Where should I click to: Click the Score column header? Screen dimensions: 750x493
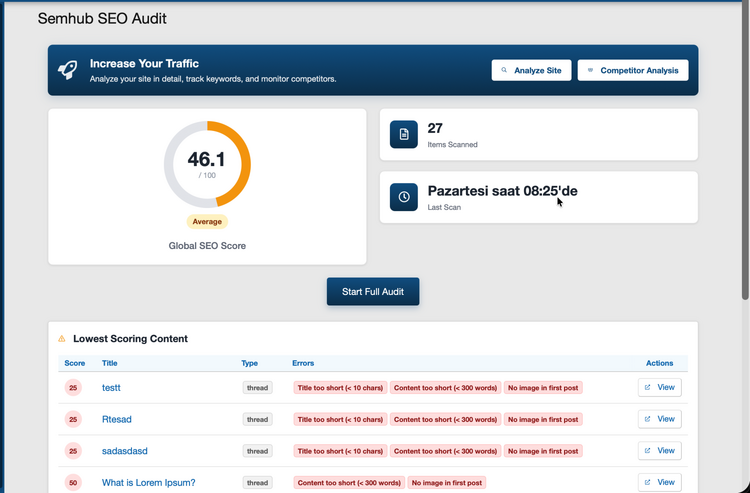pos(75,363)
